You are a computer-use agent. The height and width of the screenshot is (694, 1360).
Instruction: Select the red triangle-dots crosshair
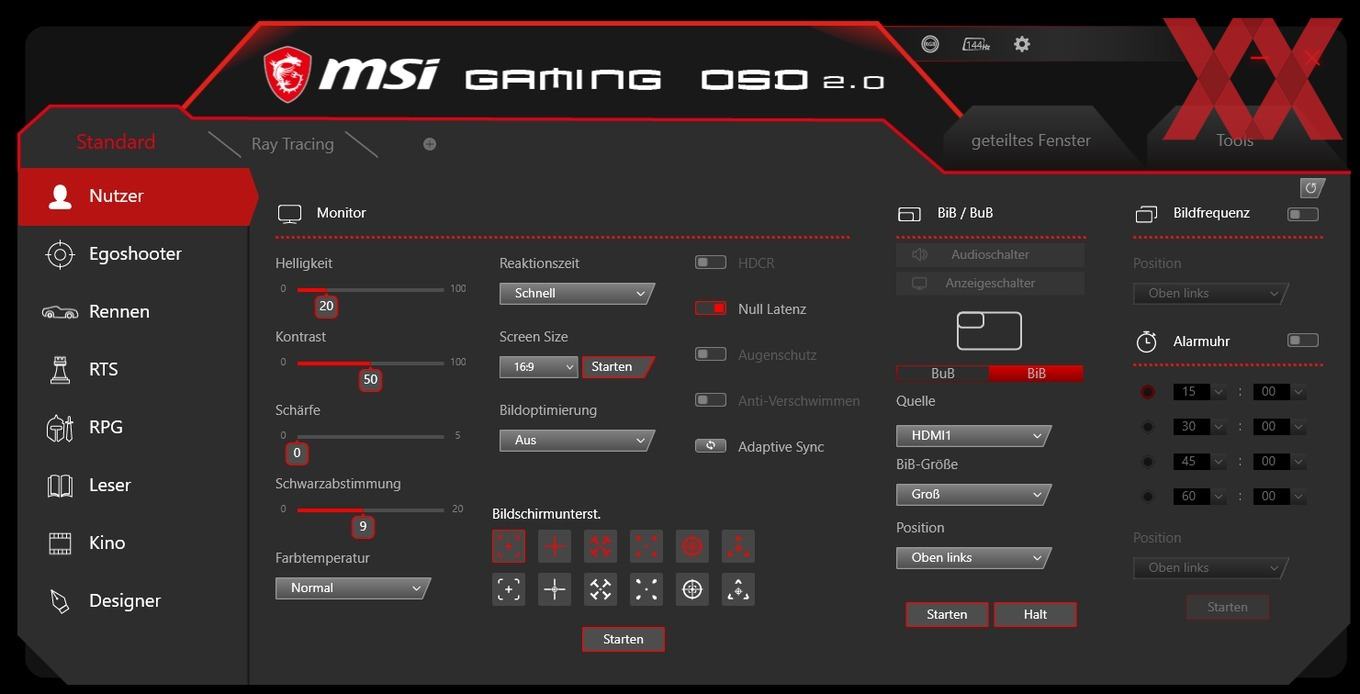(738, 546)
